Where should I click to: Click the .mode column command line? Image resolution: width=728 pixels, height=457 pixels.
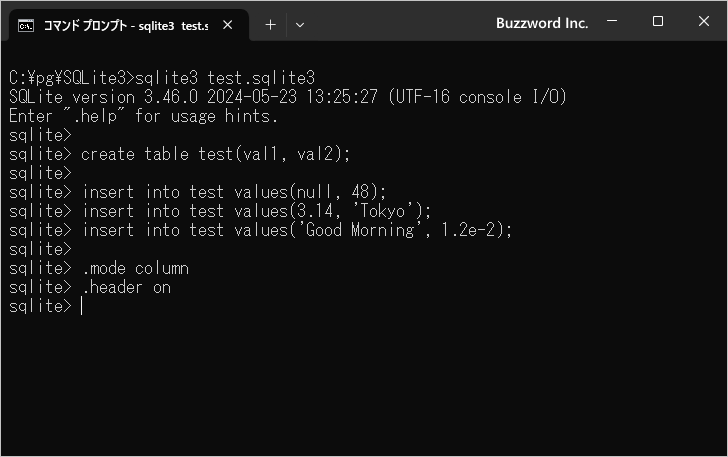(135, 269)
